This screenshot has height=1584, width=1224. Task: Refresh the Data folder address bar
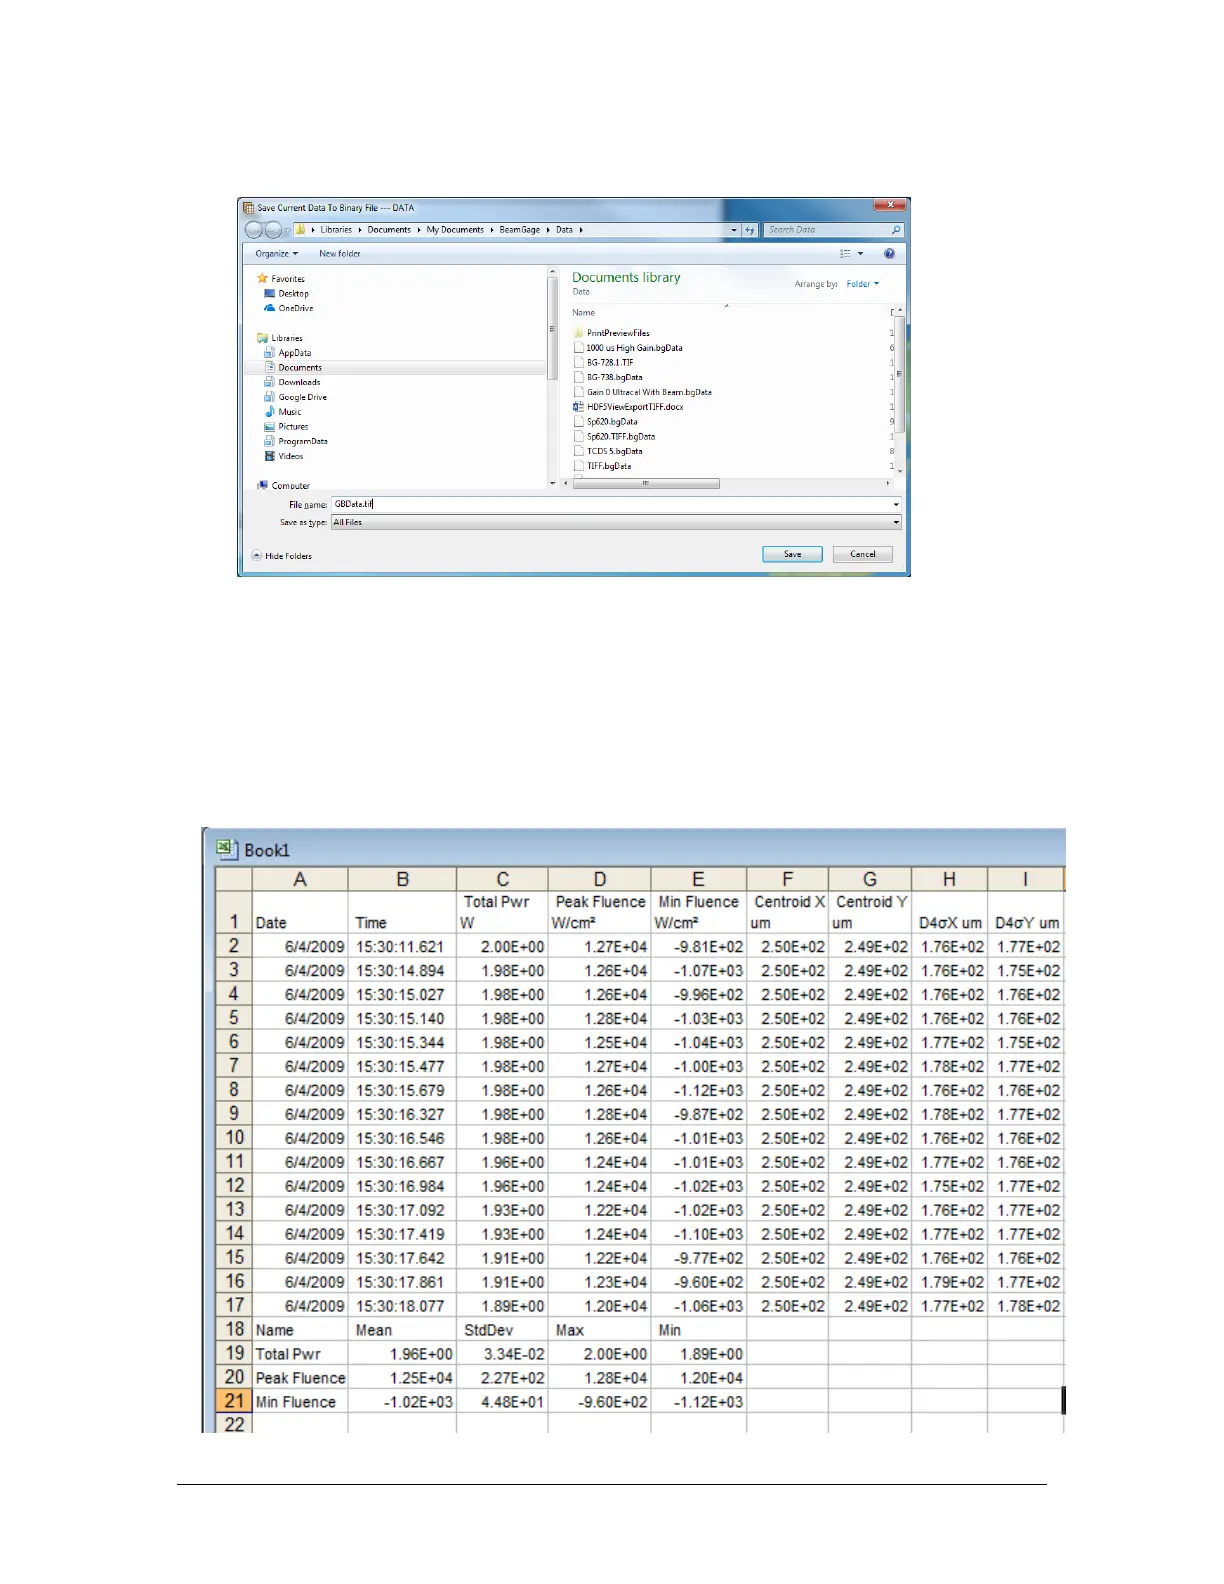point(750,230)
